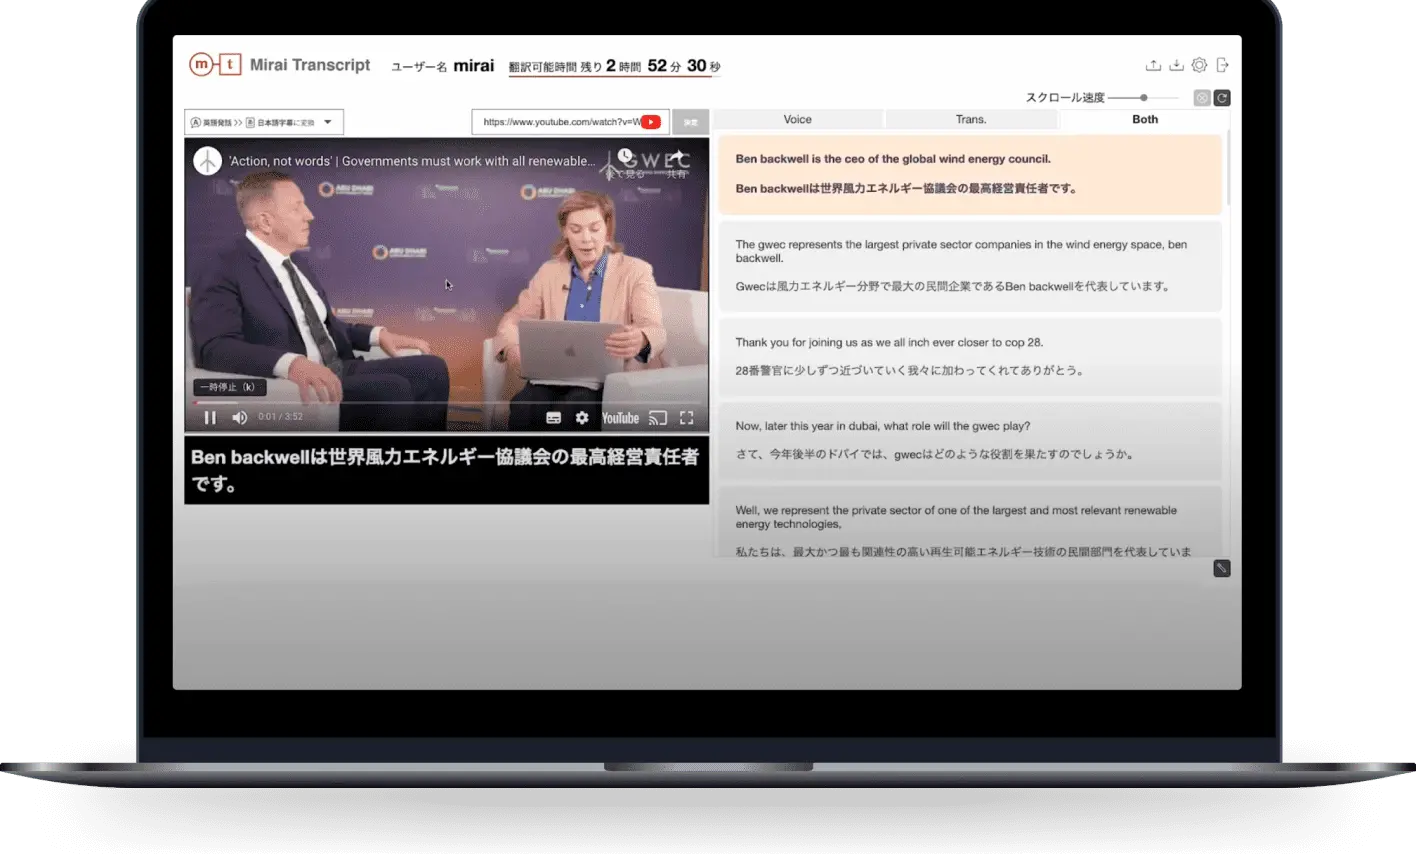This screenshot has height=854, width=1416.
Task: Switch to the Voice tab
Action: point(797,120)
